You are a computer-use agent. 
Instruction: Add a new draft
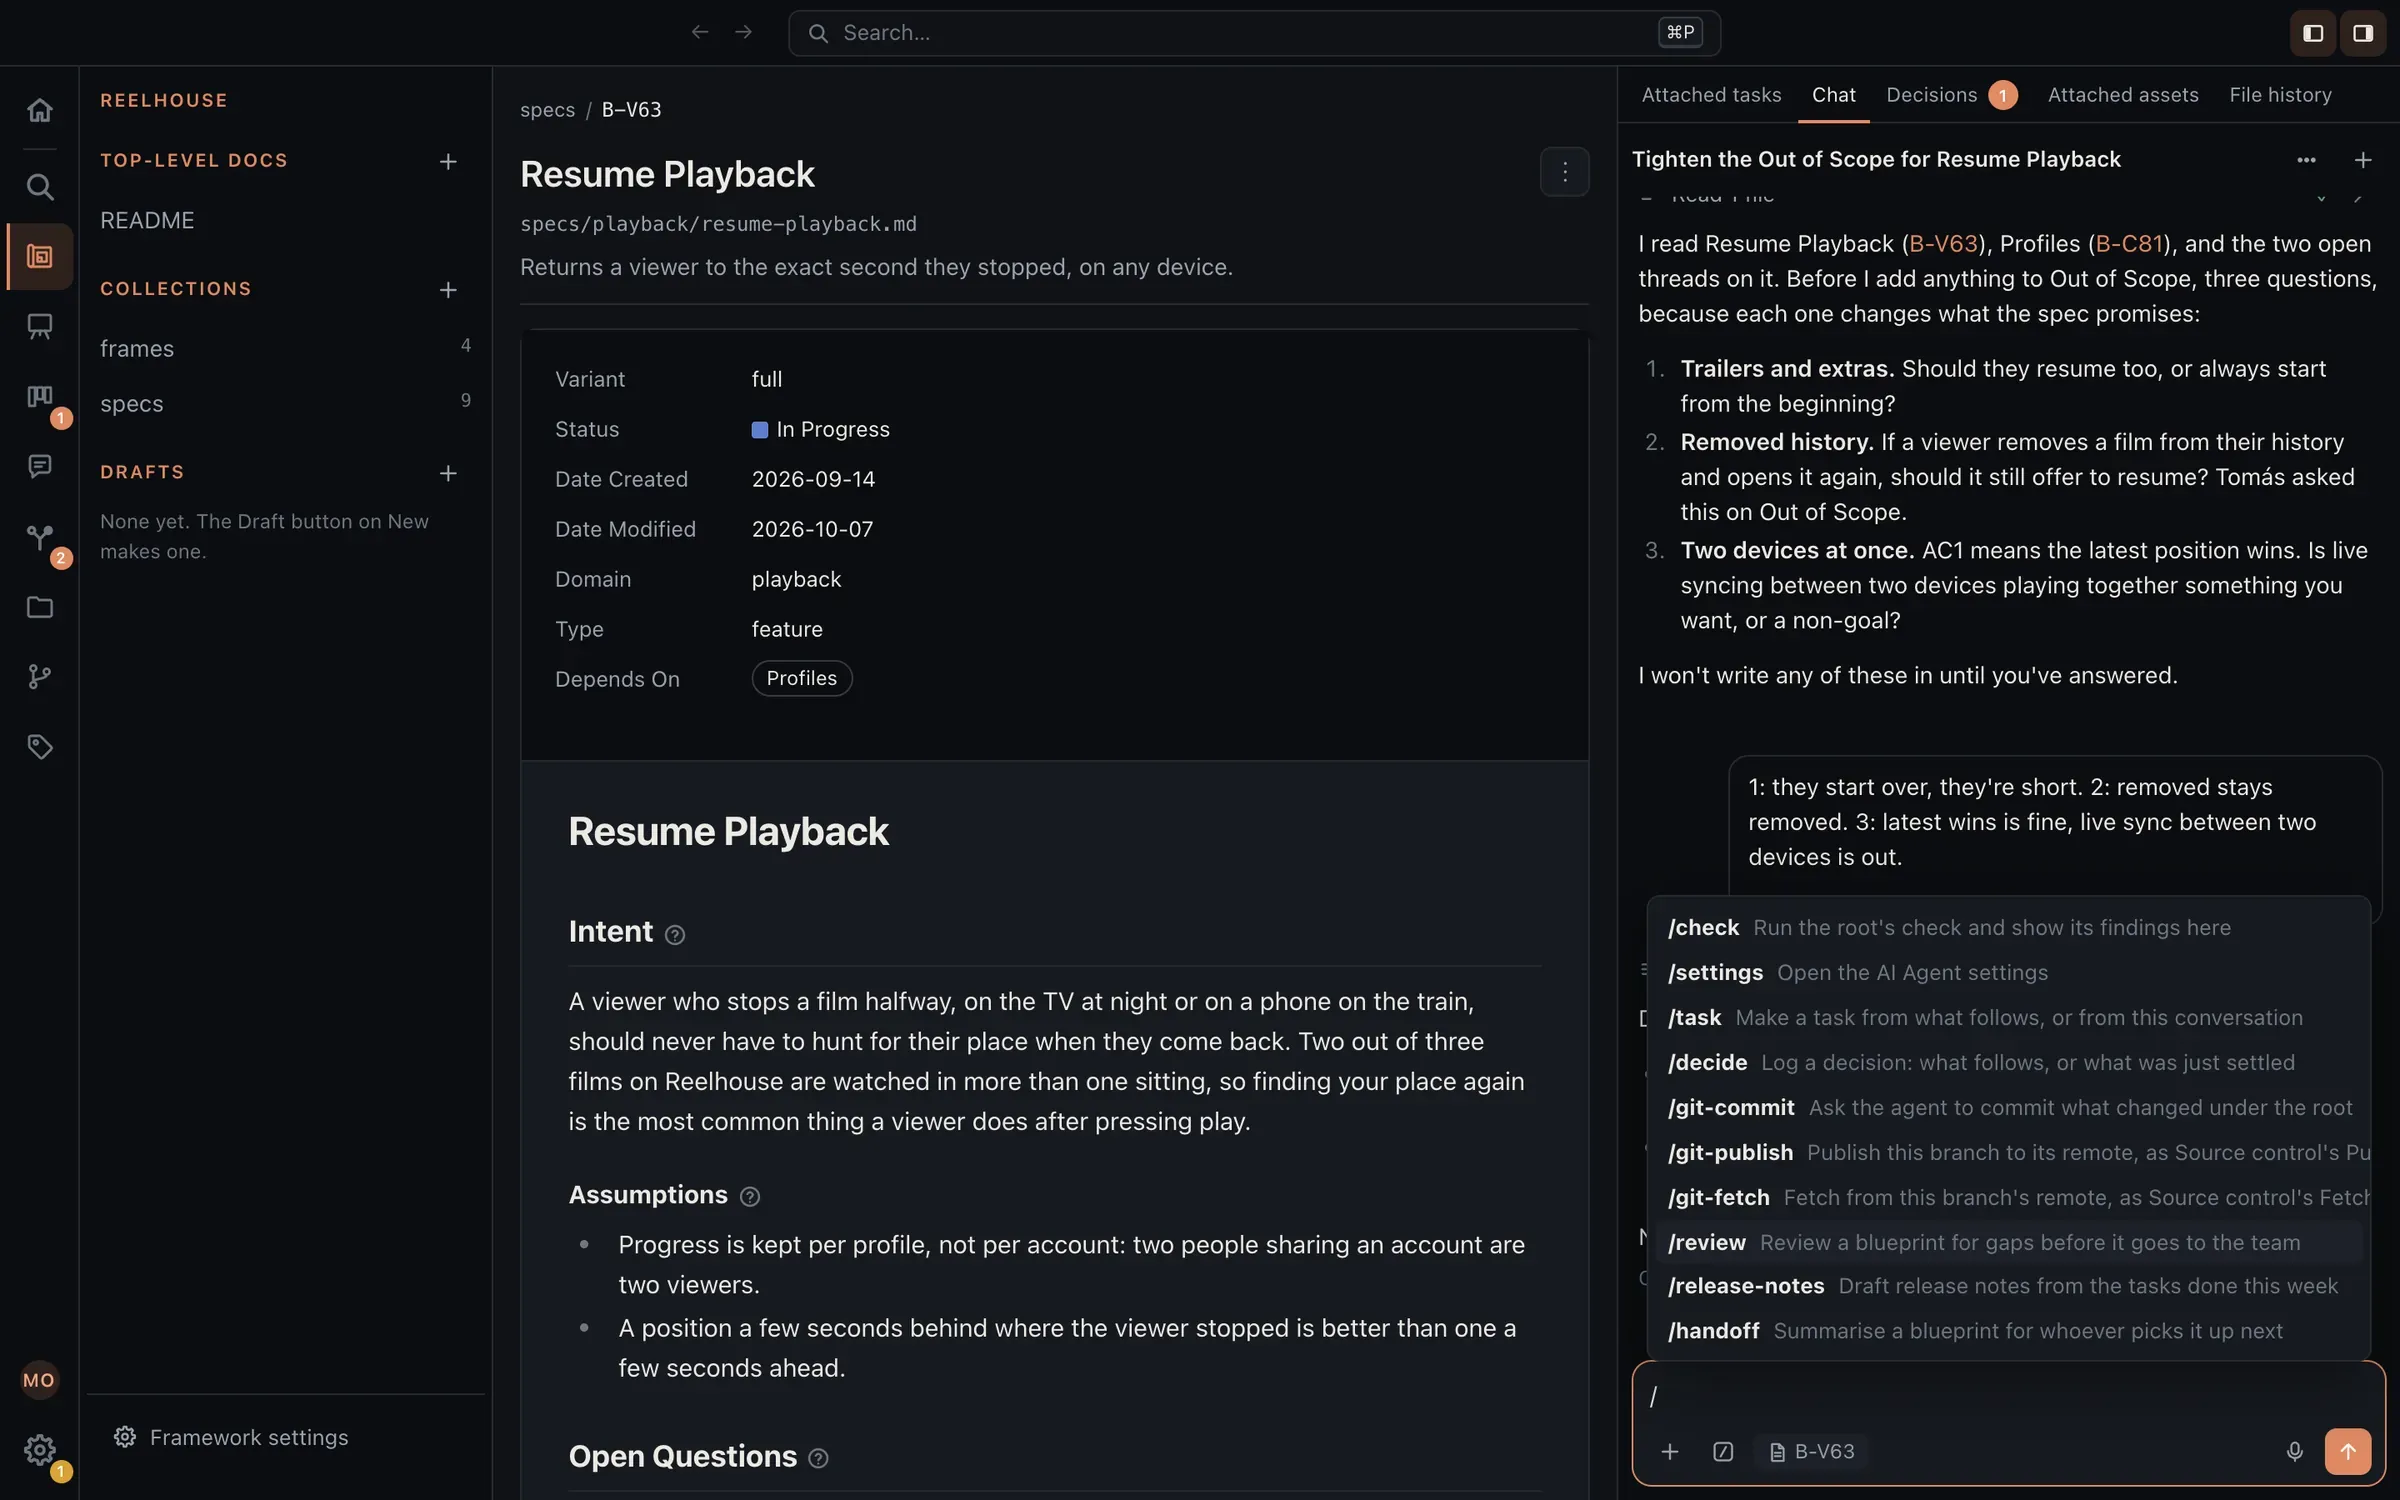[x=448, y=473]
